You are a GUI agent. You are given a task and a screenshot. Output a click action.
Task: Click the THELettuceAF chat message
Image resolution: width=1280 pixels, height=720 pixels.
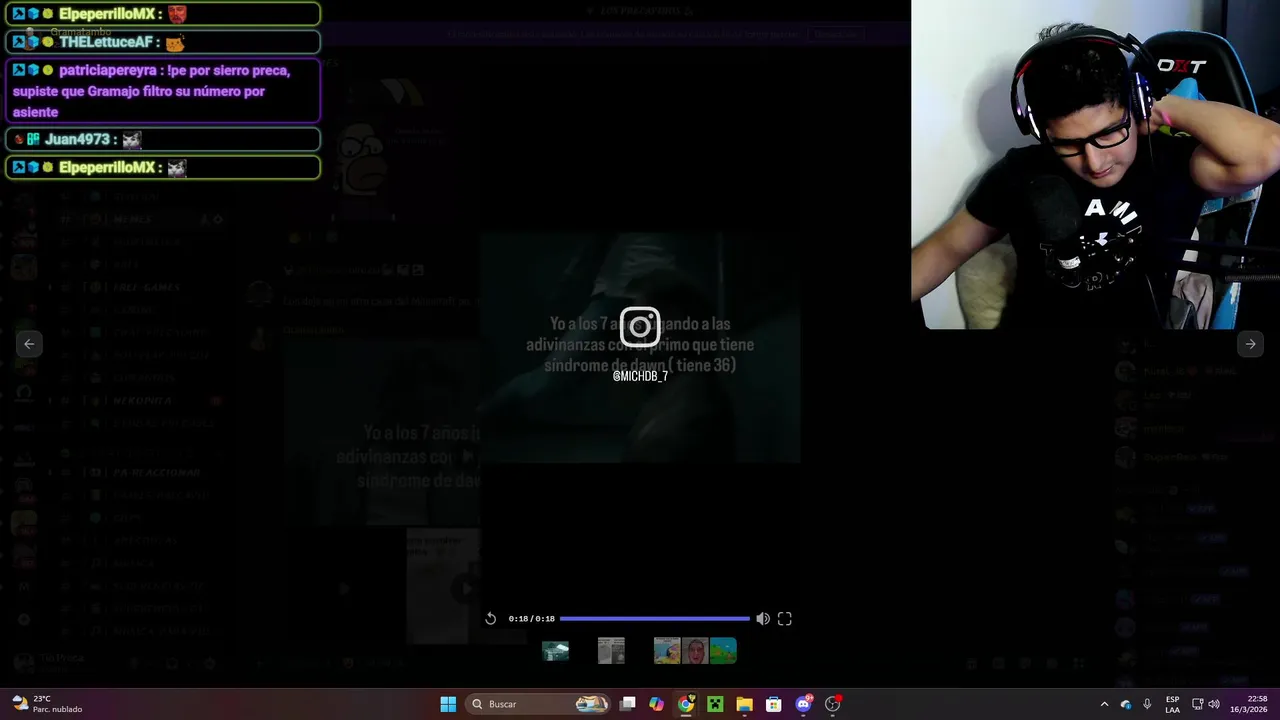(163, 42)
